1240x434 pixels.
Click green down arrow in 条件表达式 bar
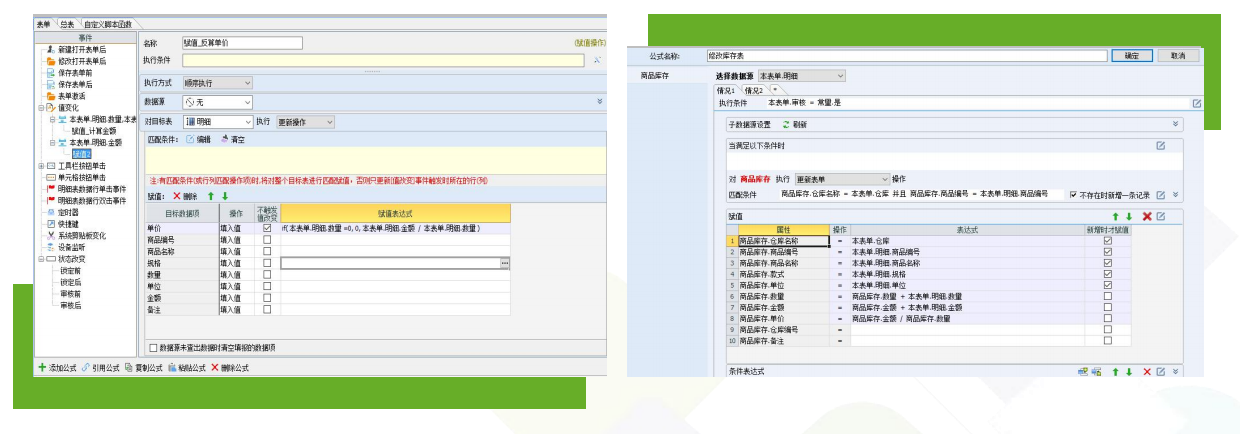[x=1129, y=372]
